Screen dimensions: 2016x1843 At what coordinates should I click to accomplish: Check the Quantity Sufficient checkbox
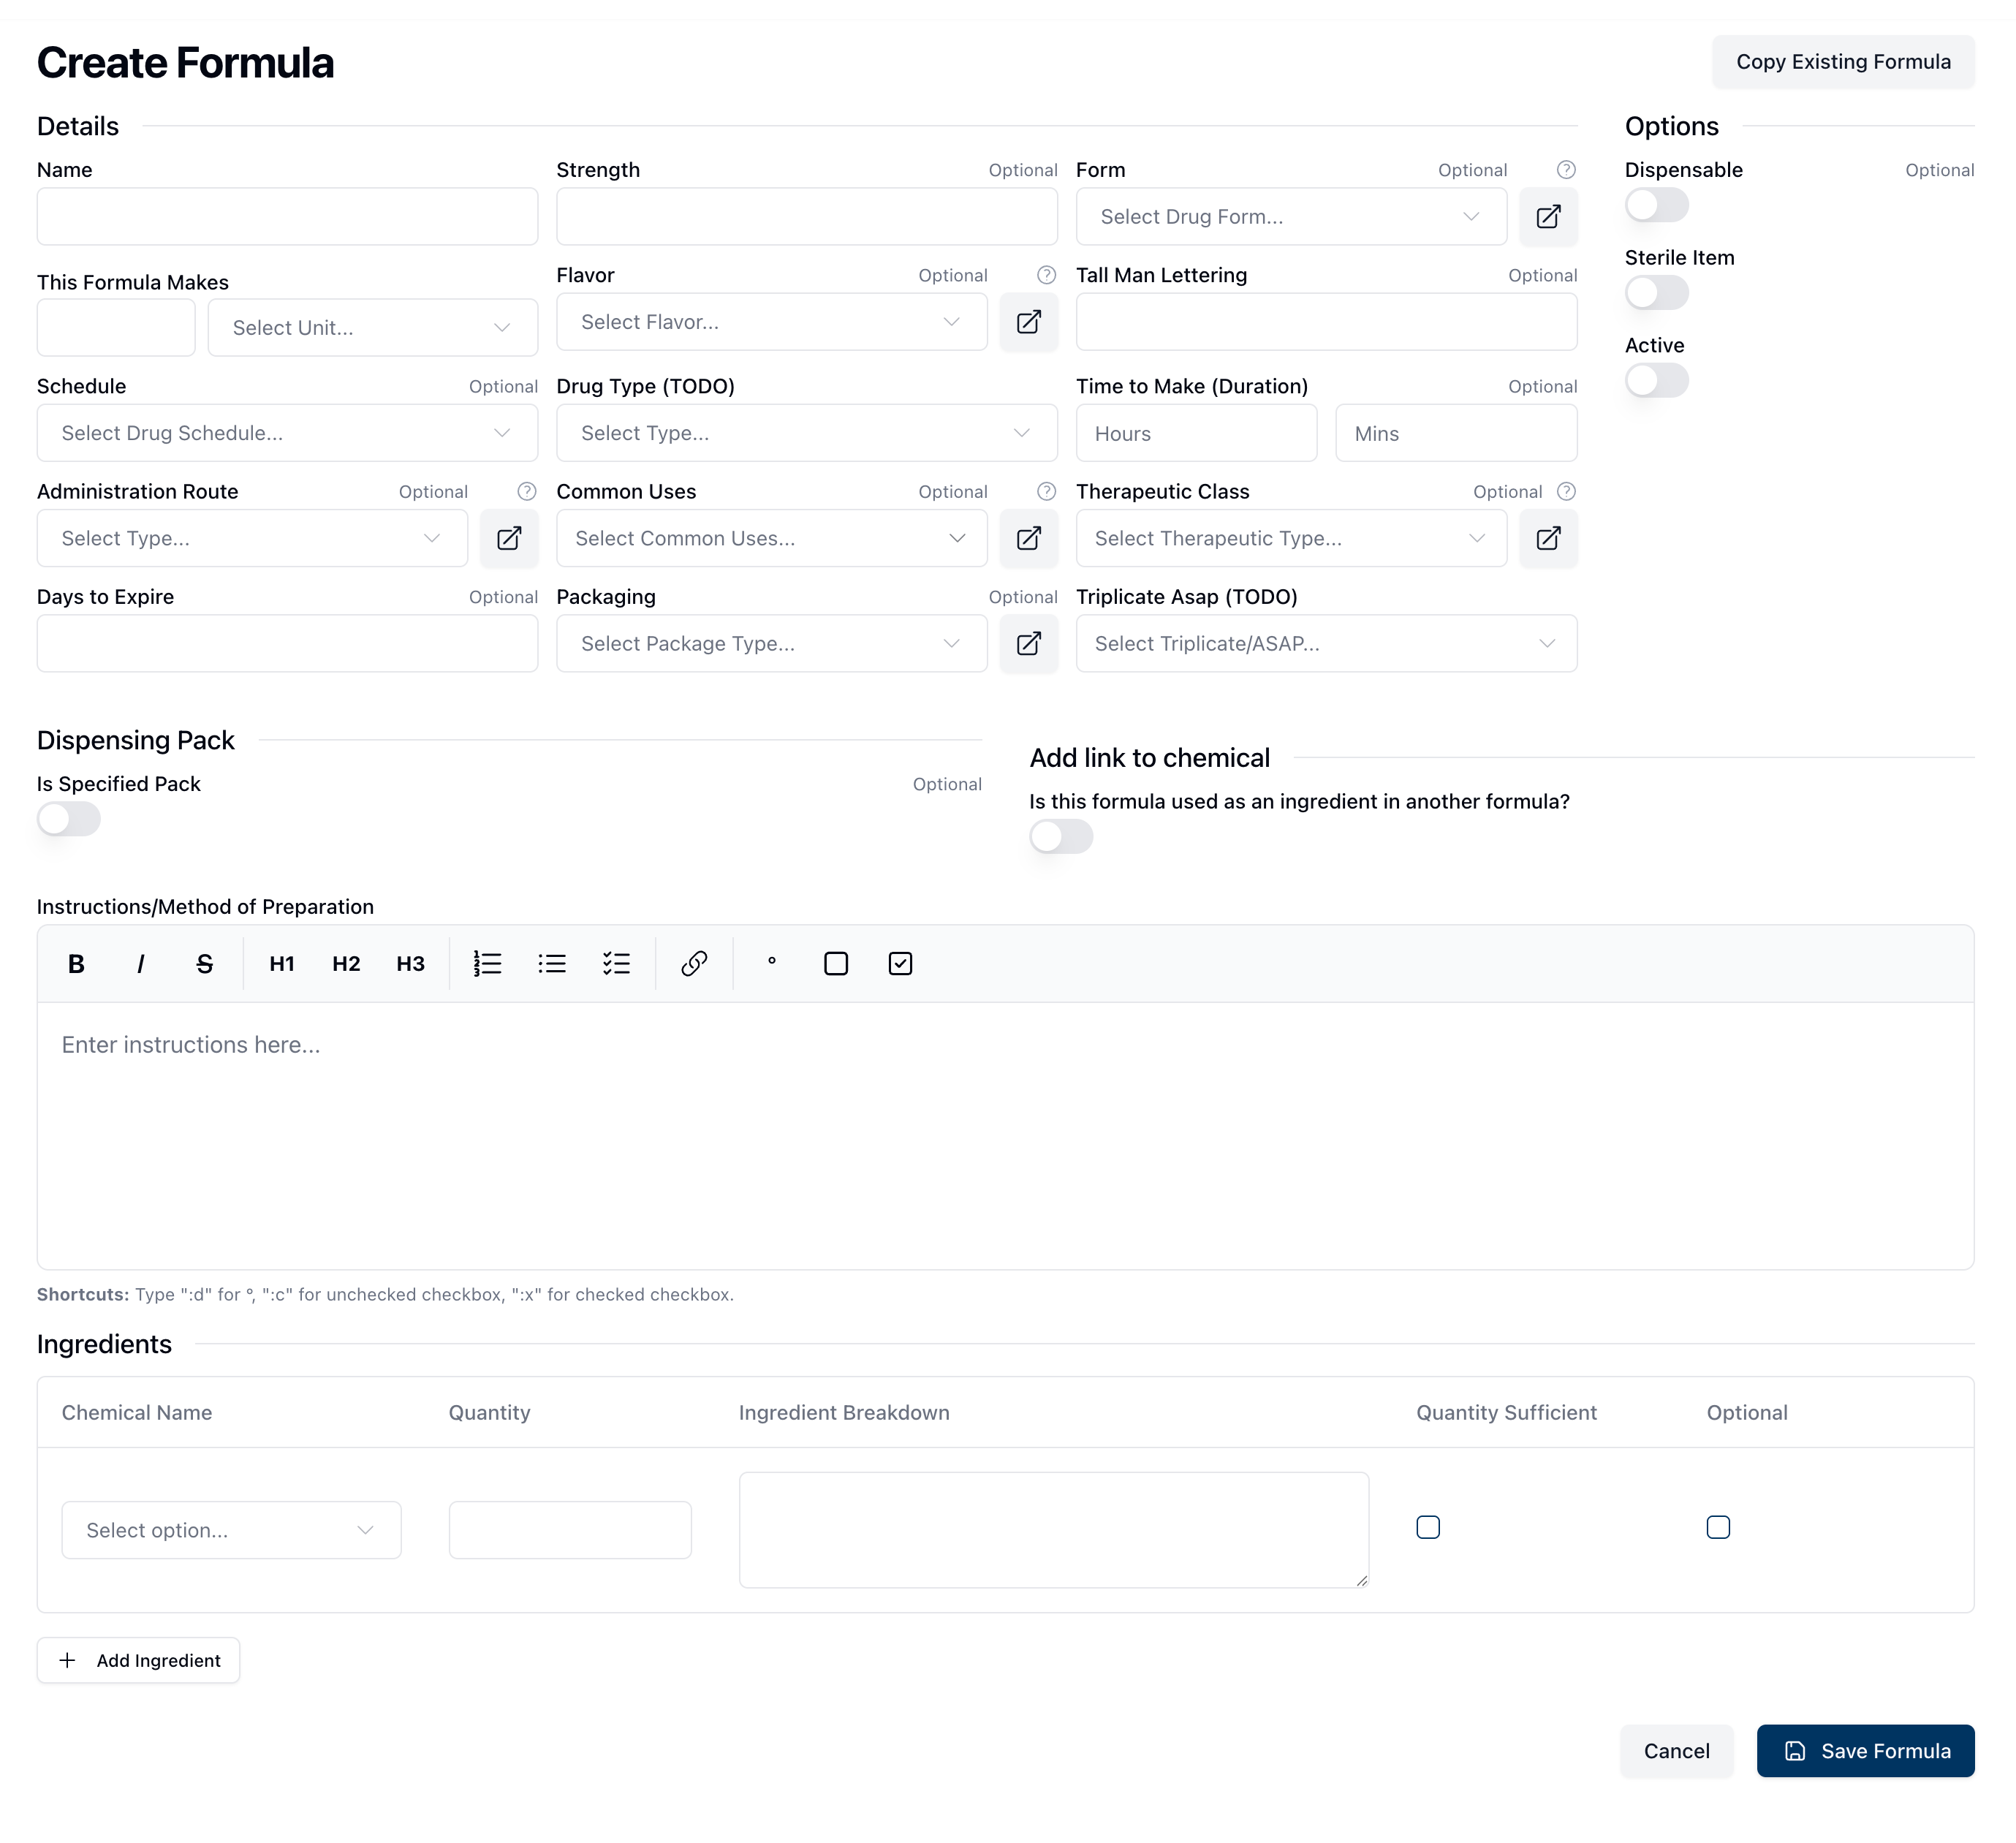[1427, 1527]
